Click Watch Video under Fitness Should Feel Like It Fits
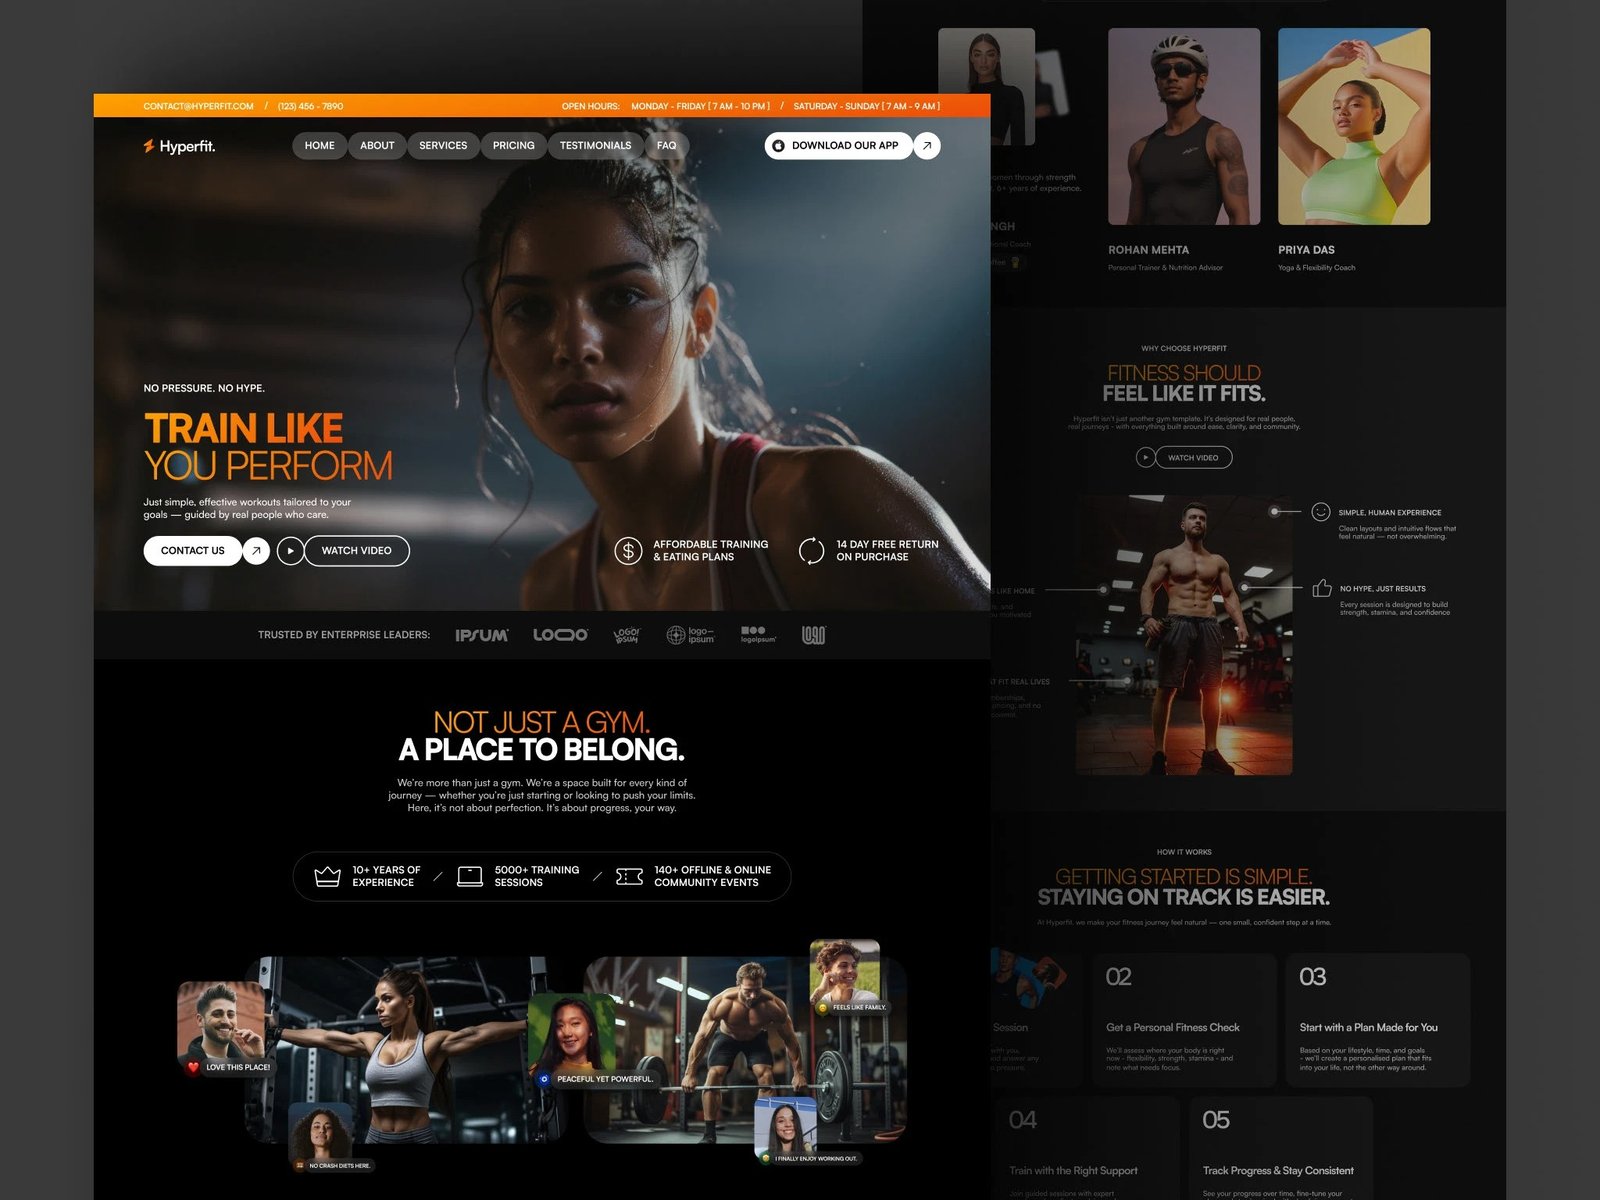This screenshot has width=1600, height=1200. pyautogui.click(x=1194, y=458)
